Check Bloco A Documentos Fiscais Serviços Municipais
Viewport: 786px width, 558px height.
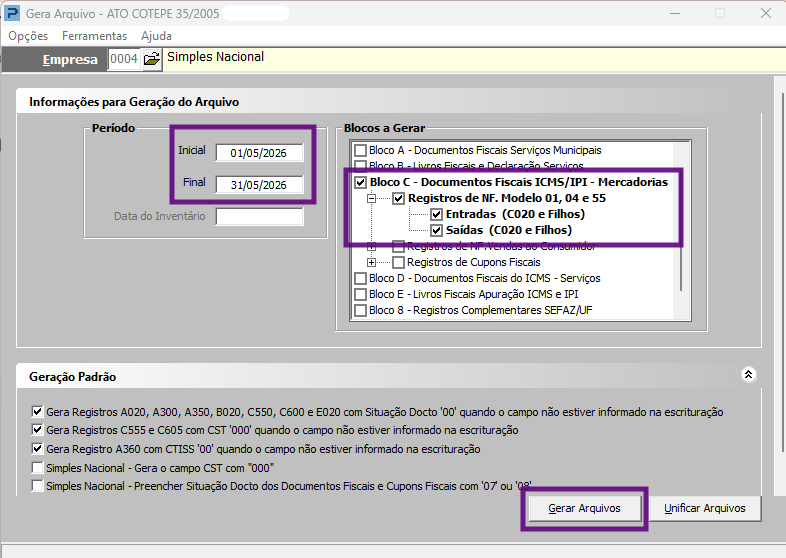(360, 150)
